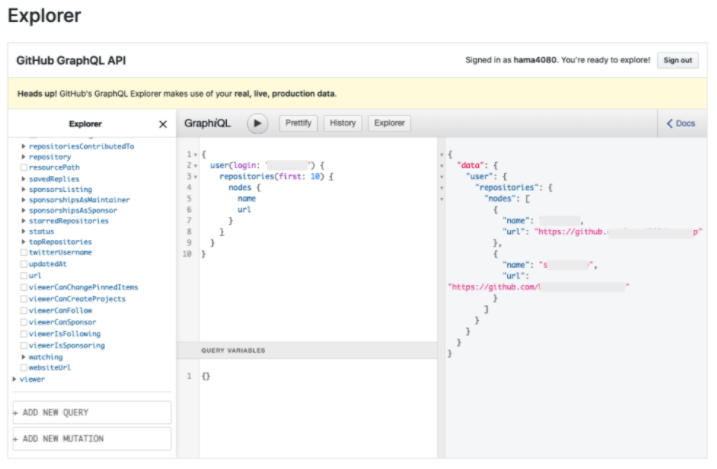Sign out of GitHub account

[x=678, y=60]
